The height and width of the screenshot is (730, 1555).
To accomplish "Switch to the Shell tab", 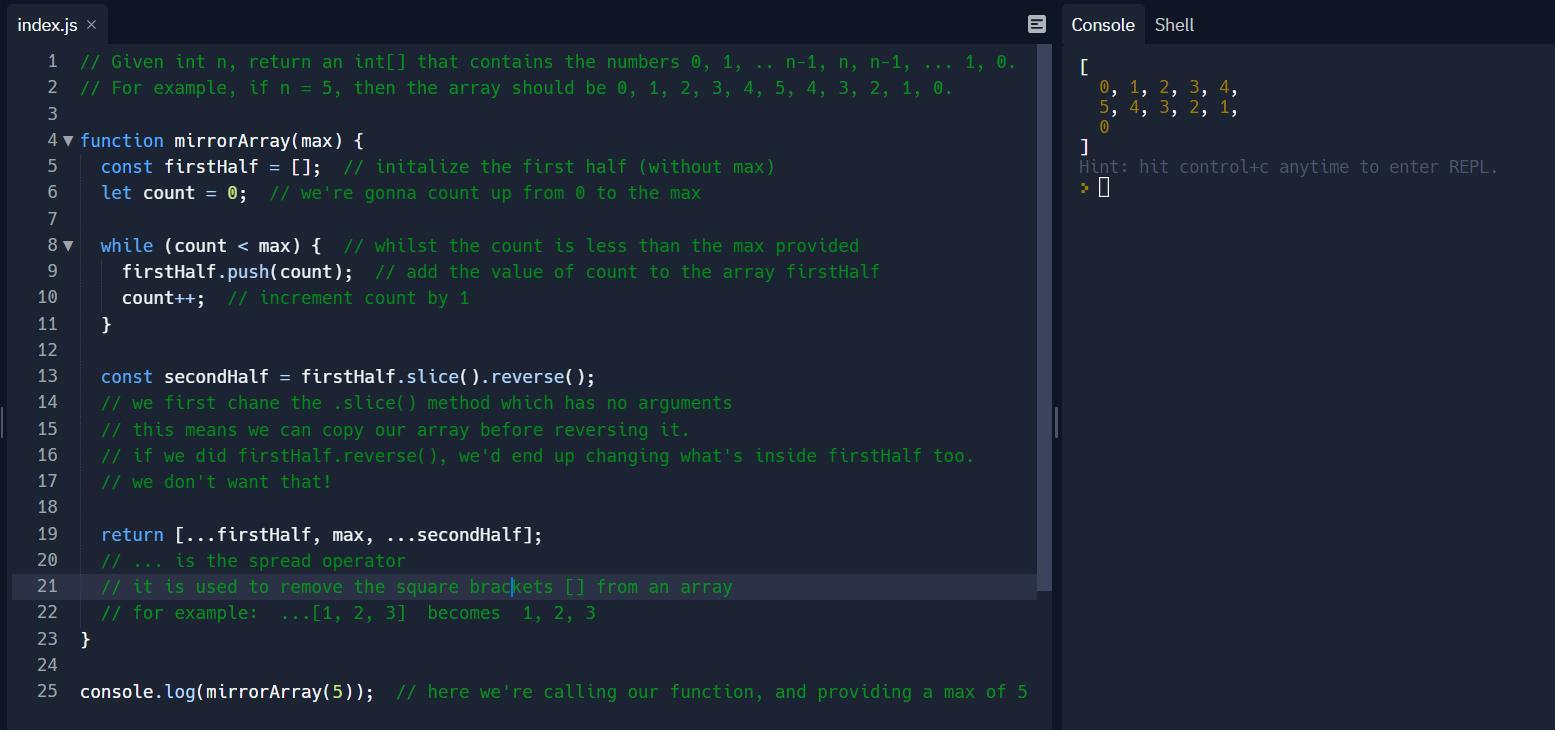I will tap(1174, 25).
